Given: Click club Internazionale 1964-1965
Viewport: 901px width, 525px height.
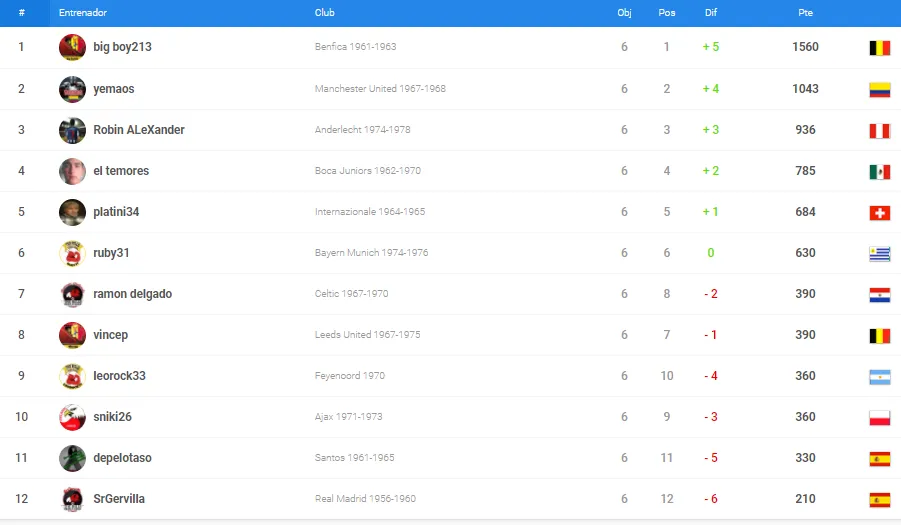Looking at the screenshot, I should [369, 212].
